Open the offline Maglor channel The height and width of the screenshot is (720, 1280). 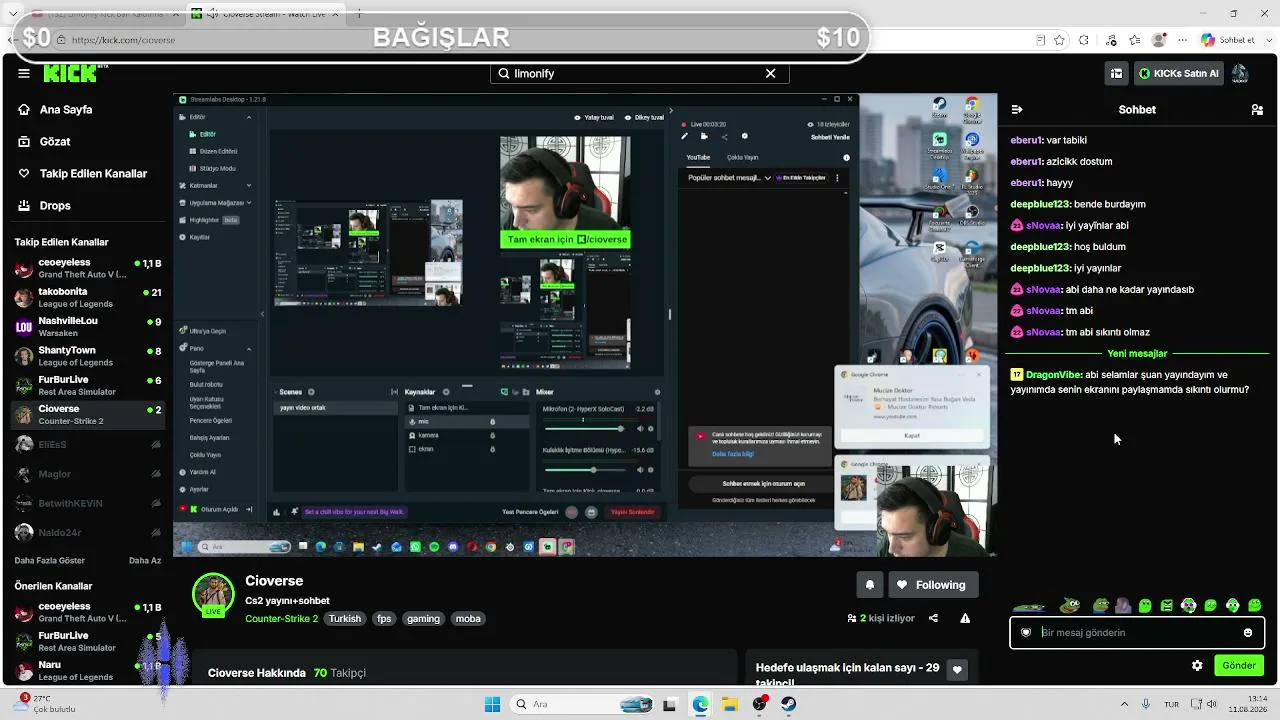[x=88, y=473]
